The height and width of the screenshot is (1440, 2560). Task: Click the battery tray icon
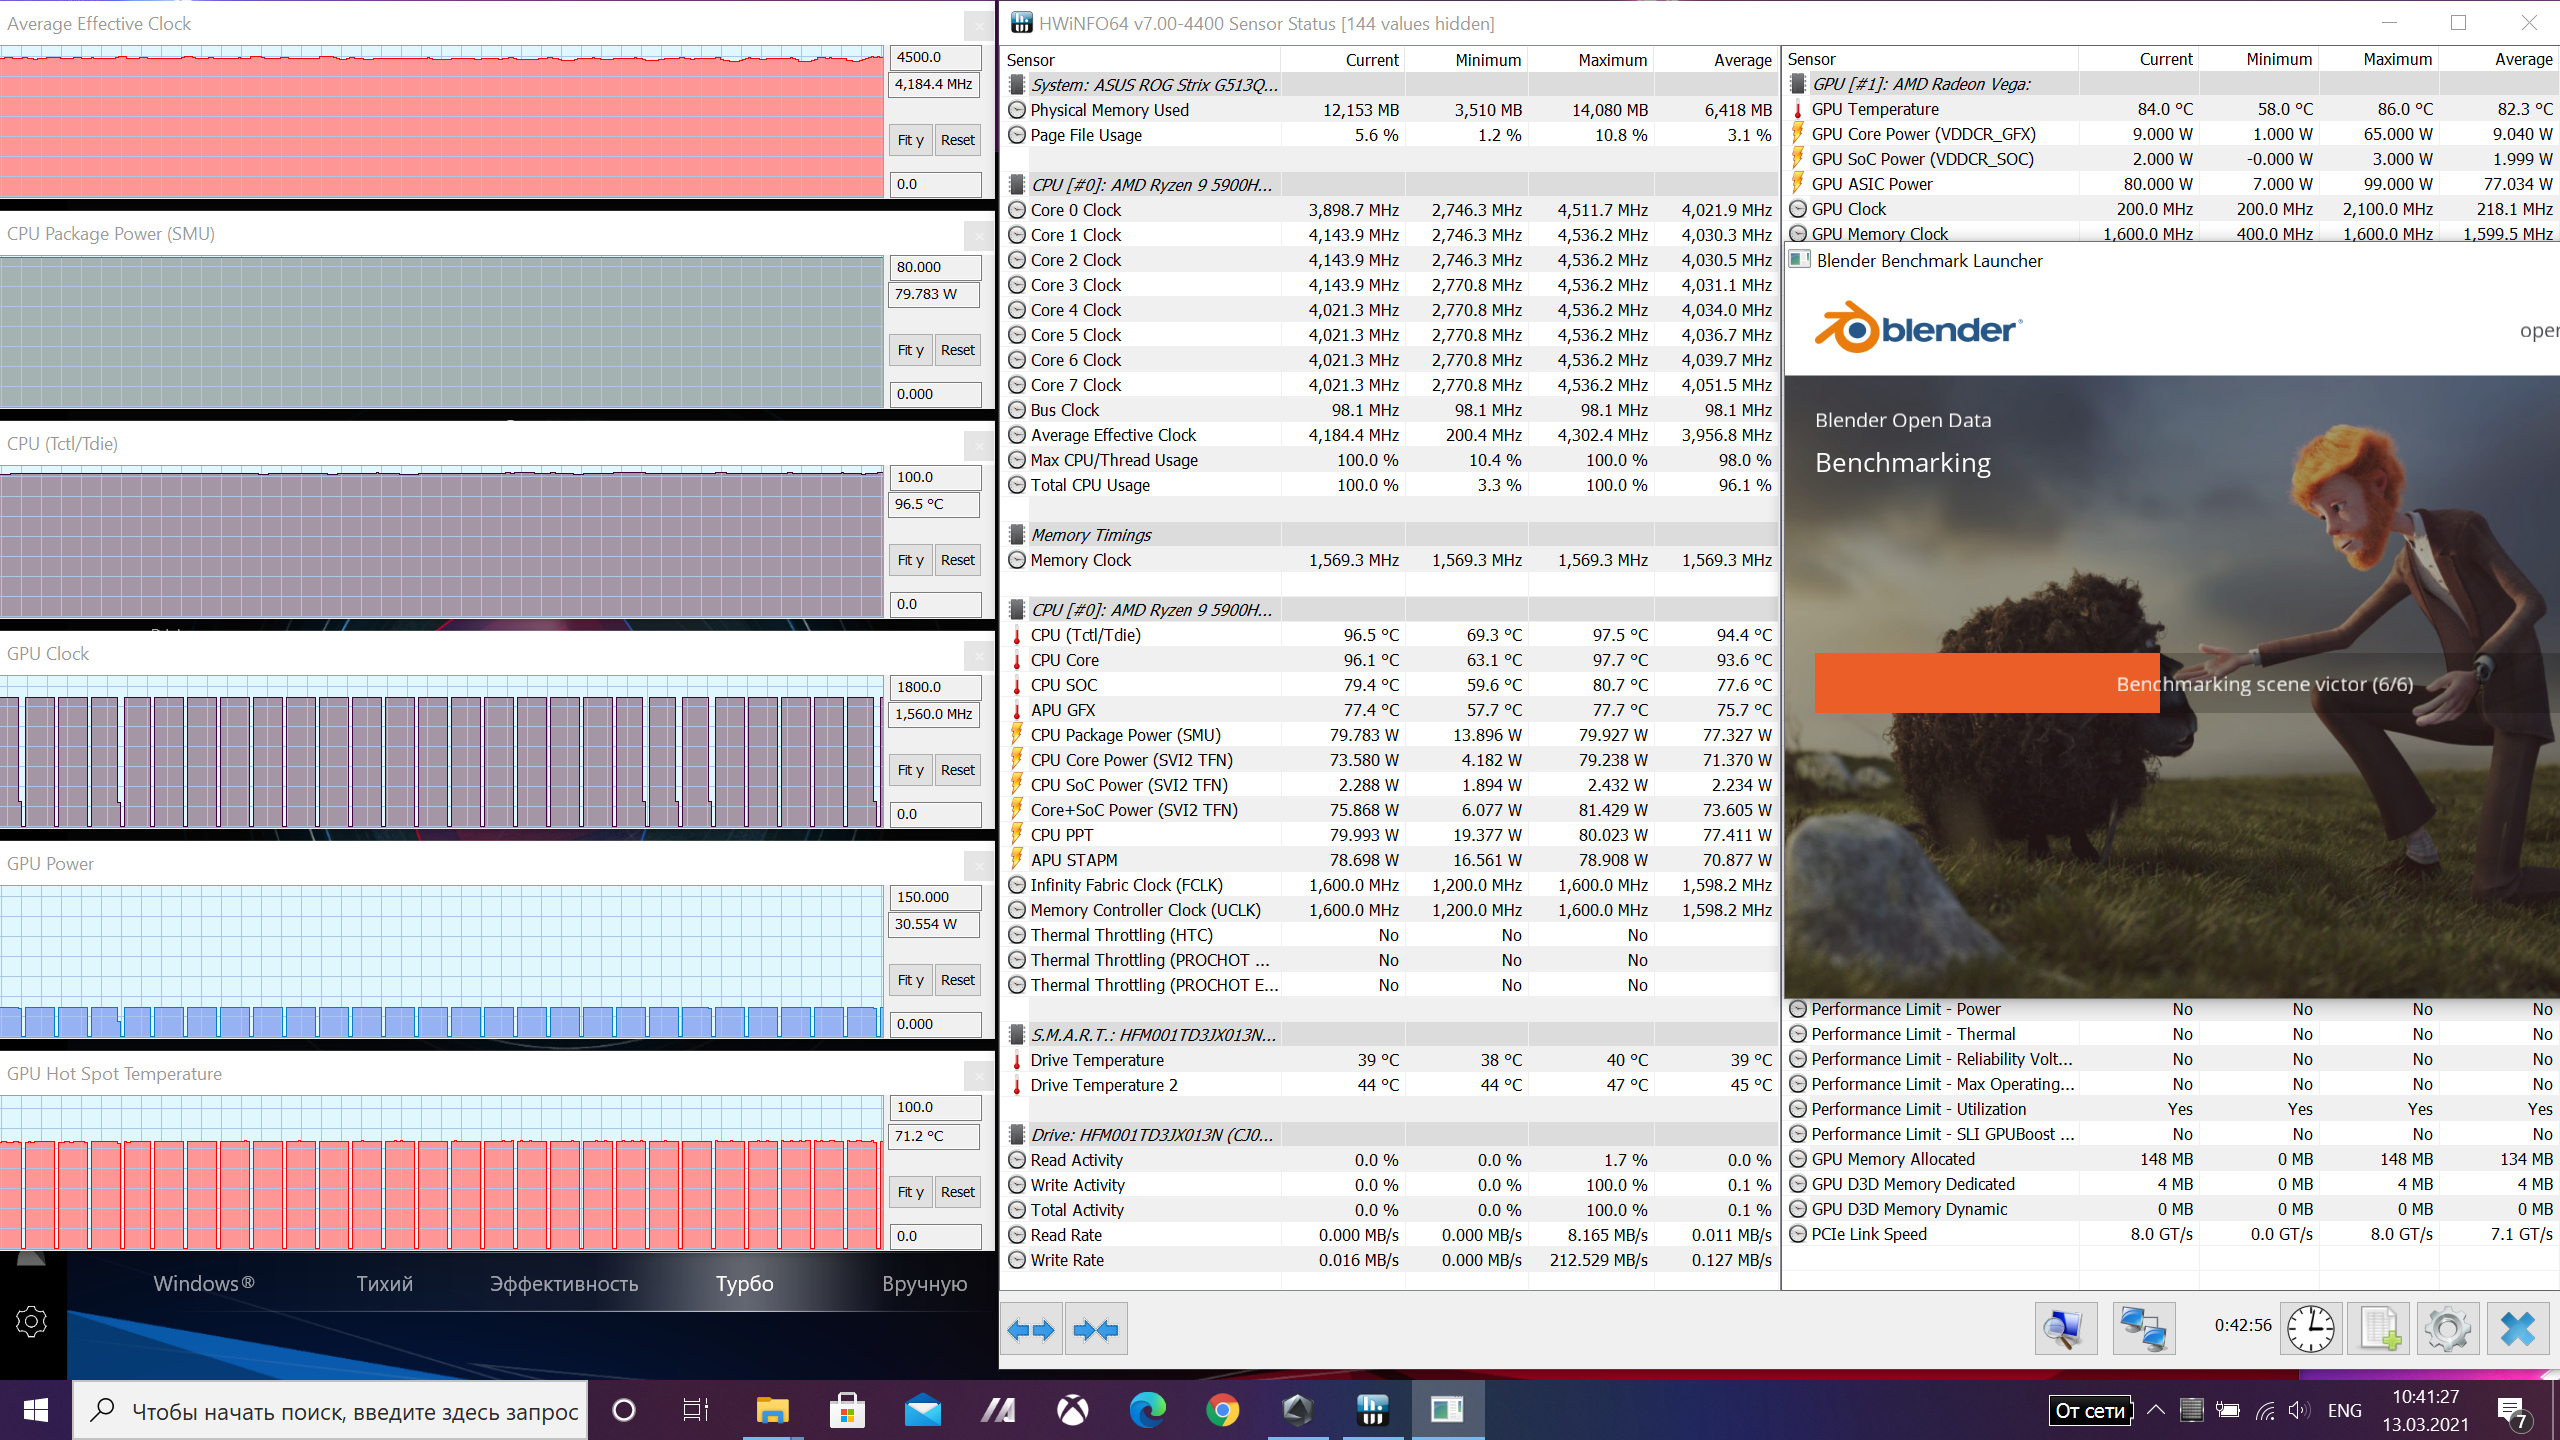coord(2228,1411)
